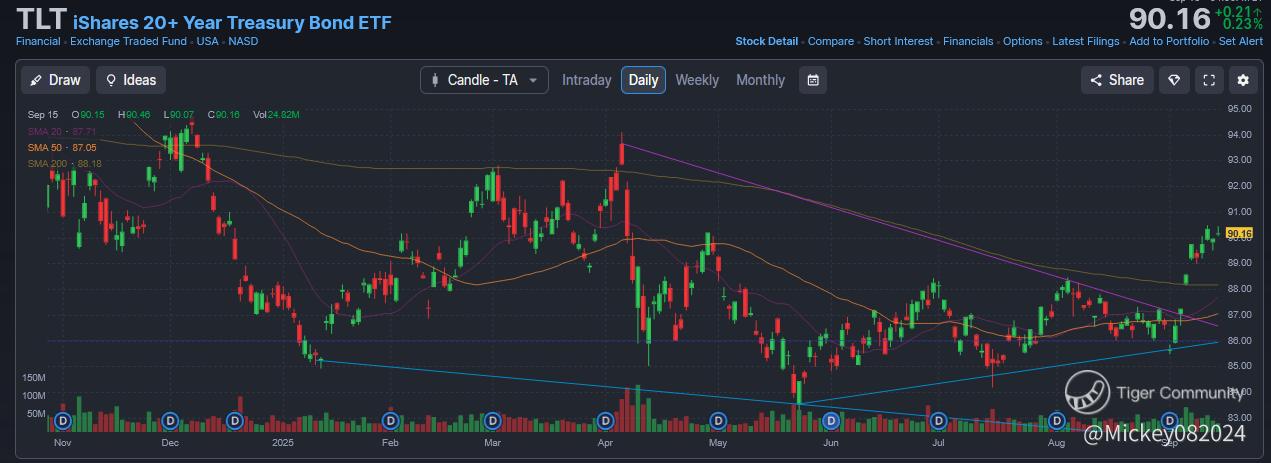The image size is (1271, 463).
Task: Click the dividend marker above the Dec label
Action: [169, 420]
